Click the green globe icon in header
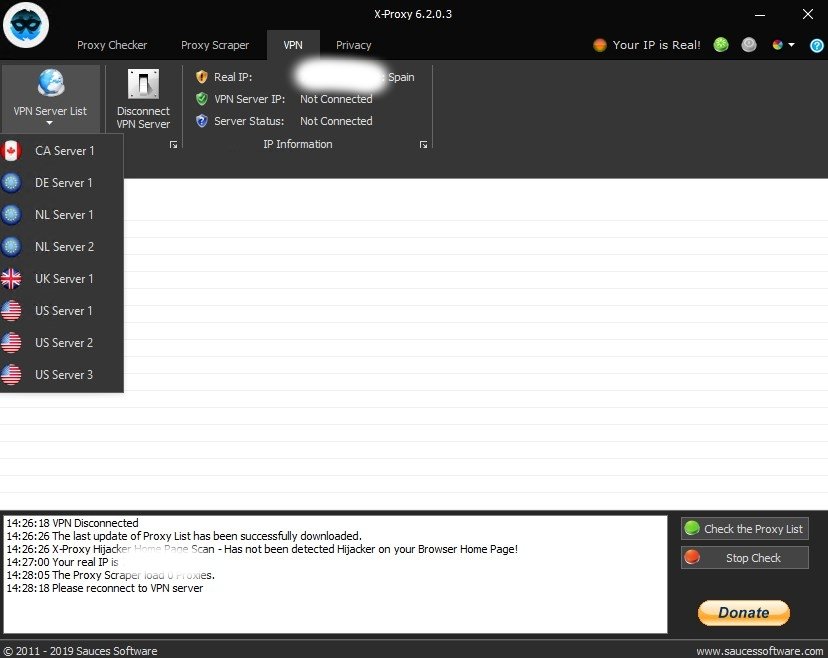 (x=721, y=45)
